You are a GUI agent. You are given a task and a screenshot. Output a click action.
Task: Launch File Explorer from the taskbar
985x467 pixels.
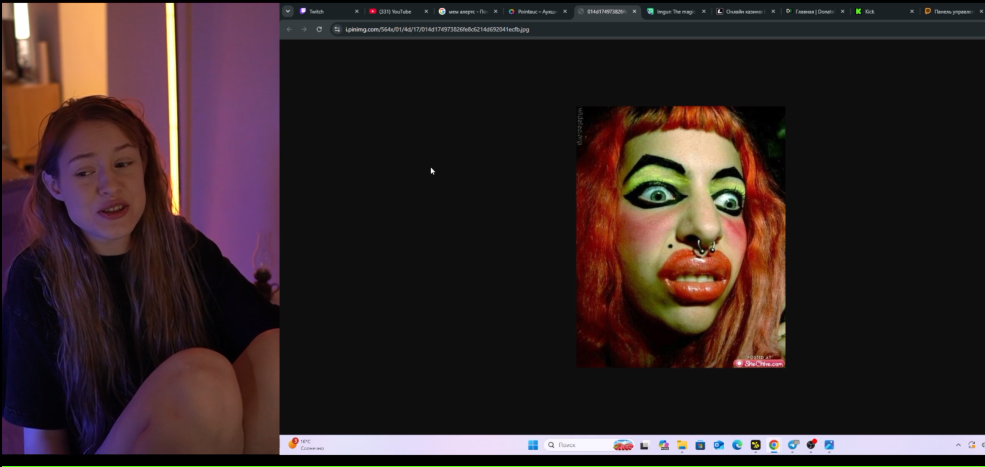pos(682,445)
